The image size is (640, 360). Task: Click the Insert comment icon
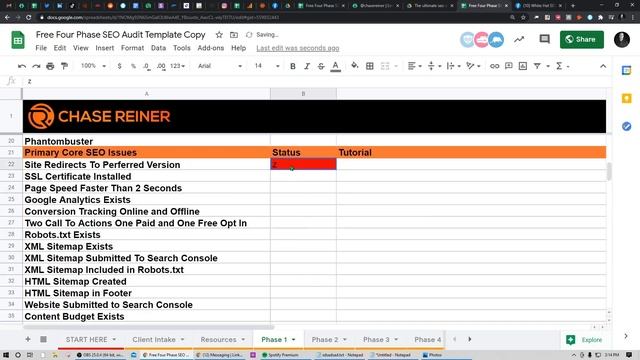(x=509, y=66)
